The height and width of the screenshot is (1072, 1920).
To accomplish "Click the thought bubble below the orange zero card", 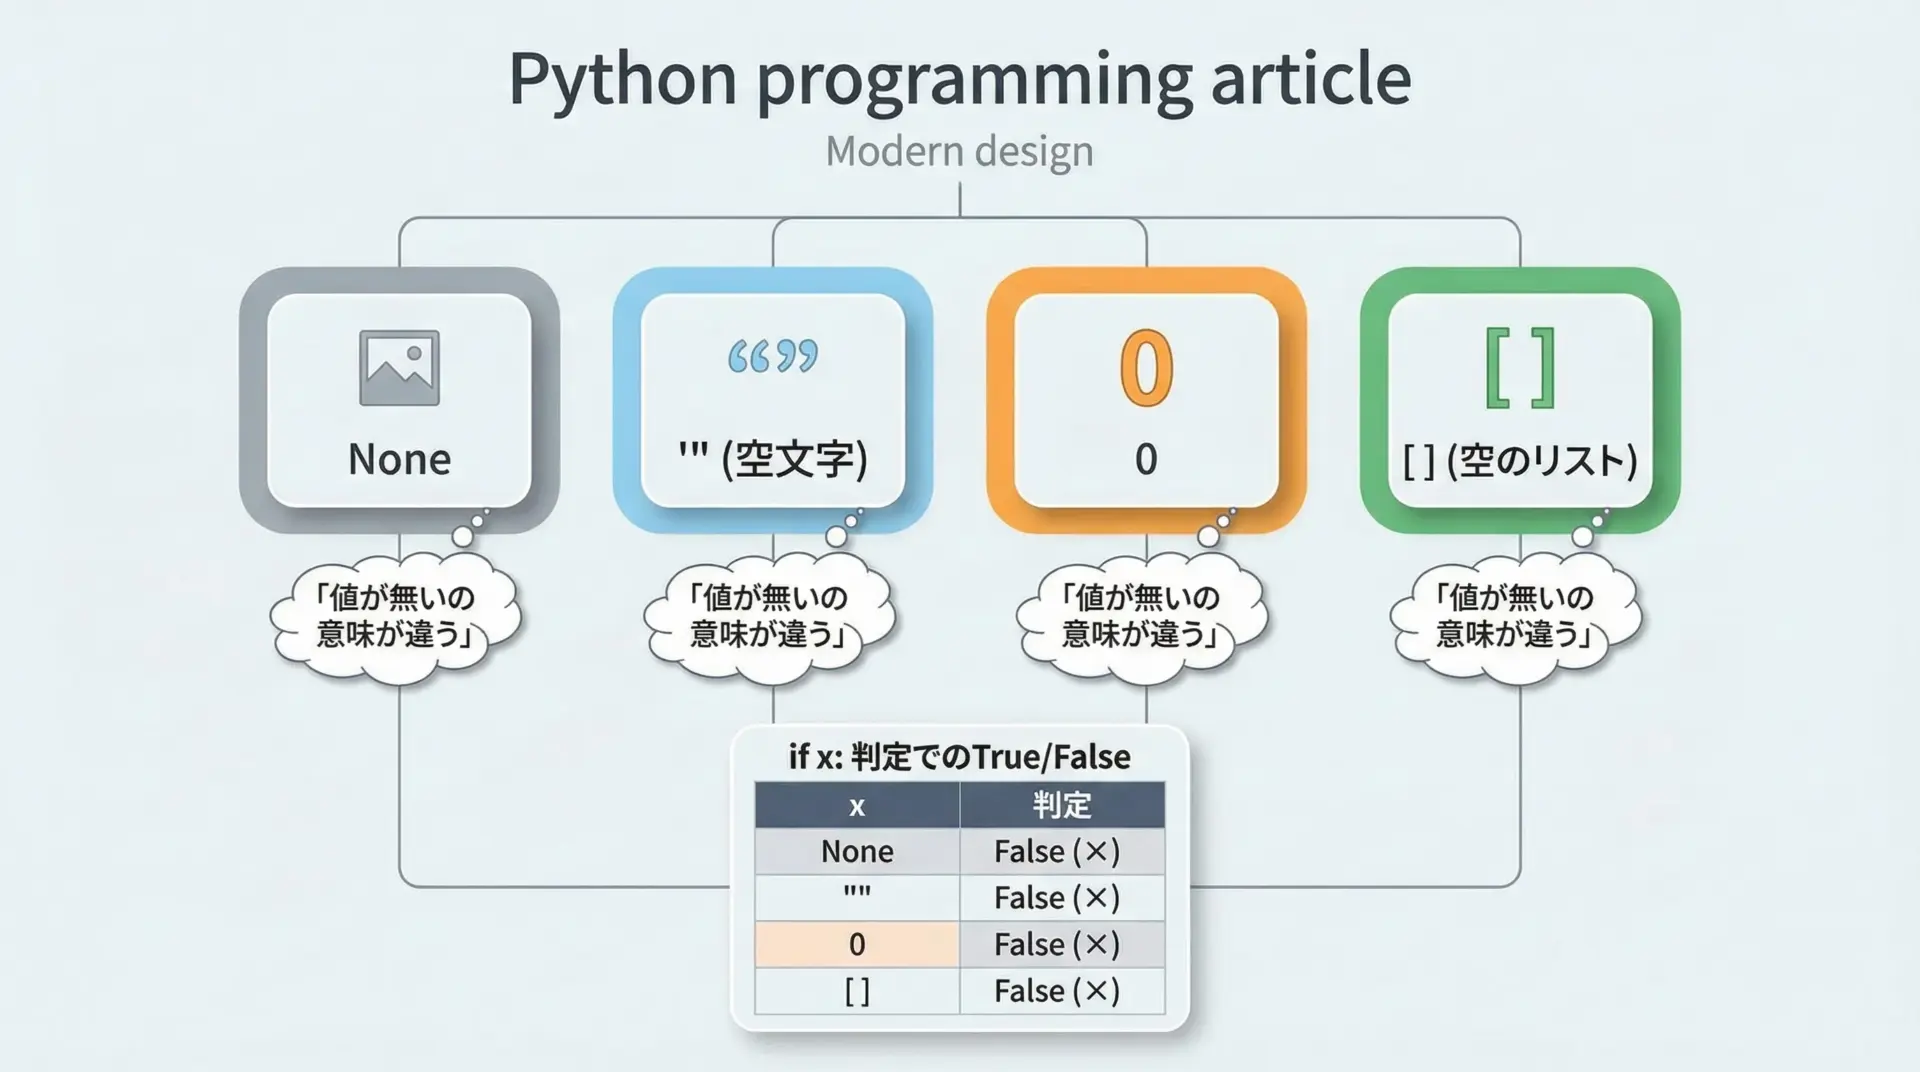I will click(x=1142, y=616).
